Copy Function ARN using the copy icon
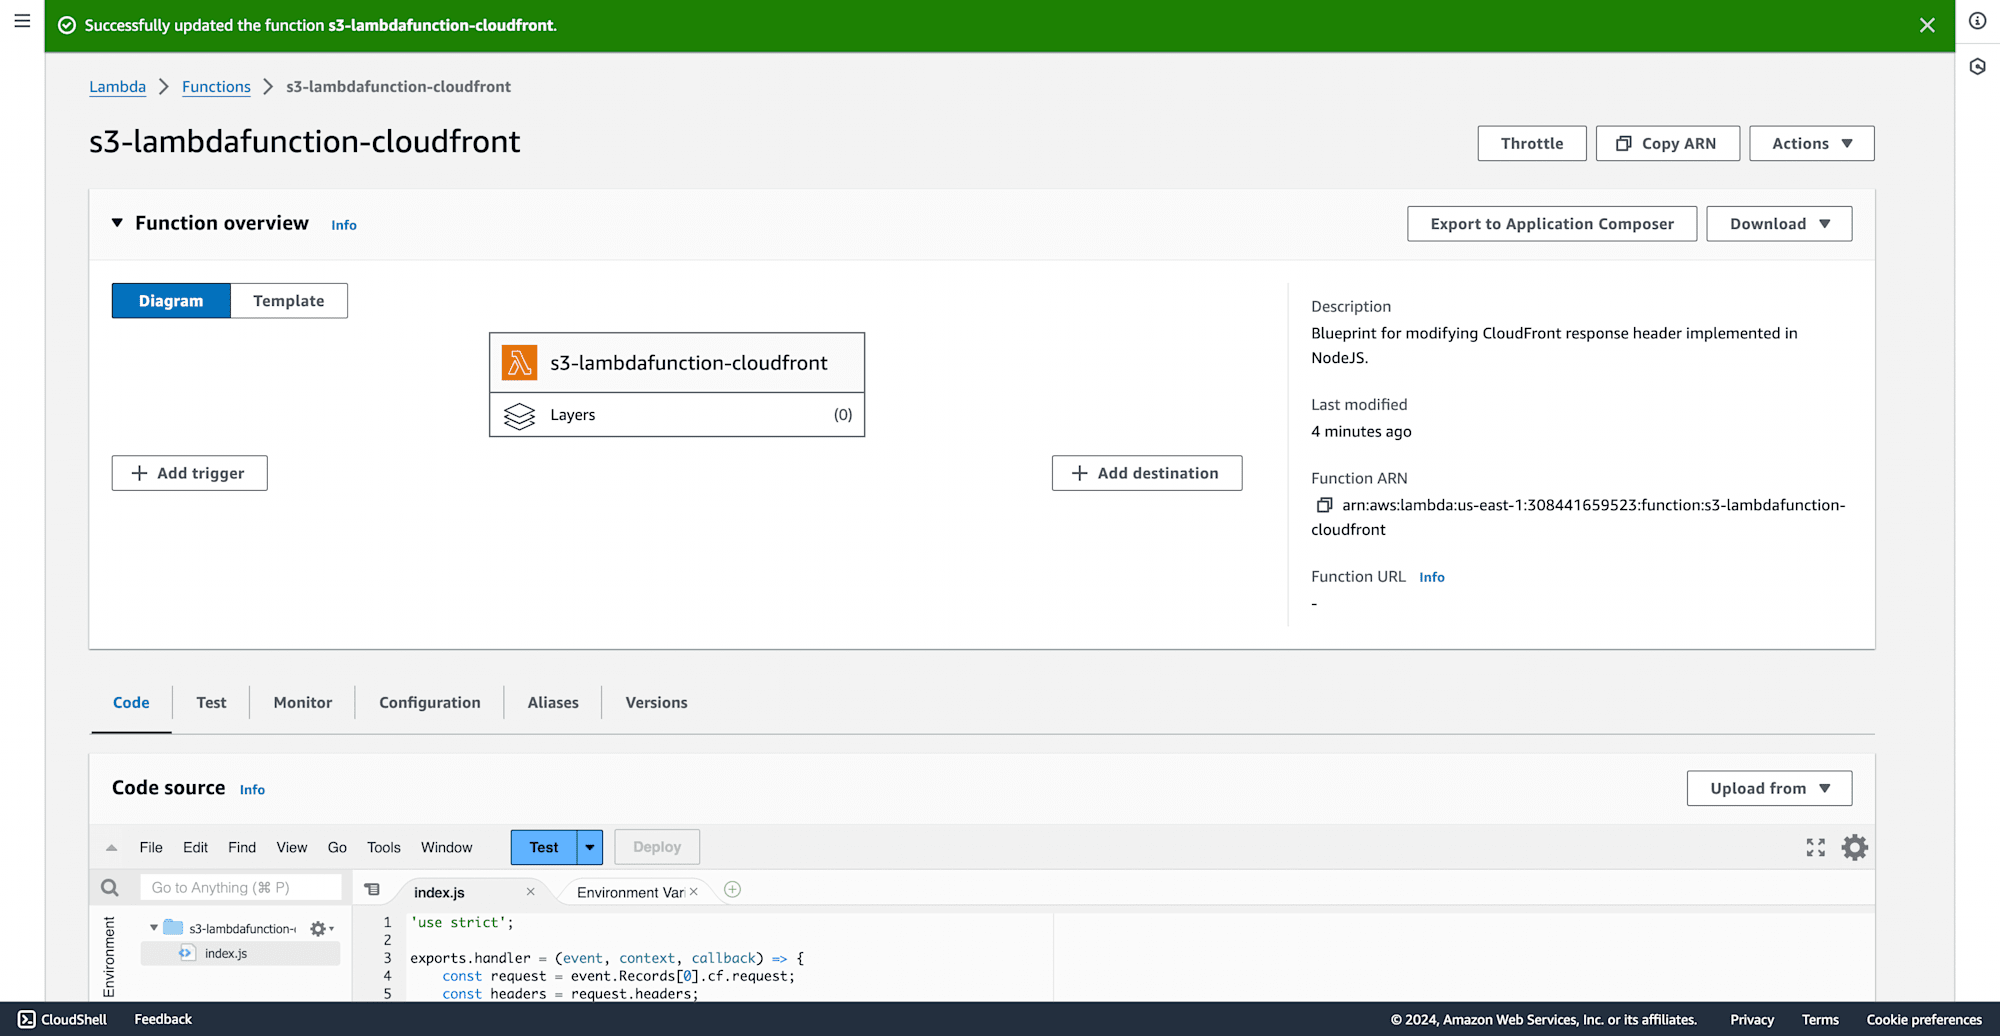 coord(1324,506)
